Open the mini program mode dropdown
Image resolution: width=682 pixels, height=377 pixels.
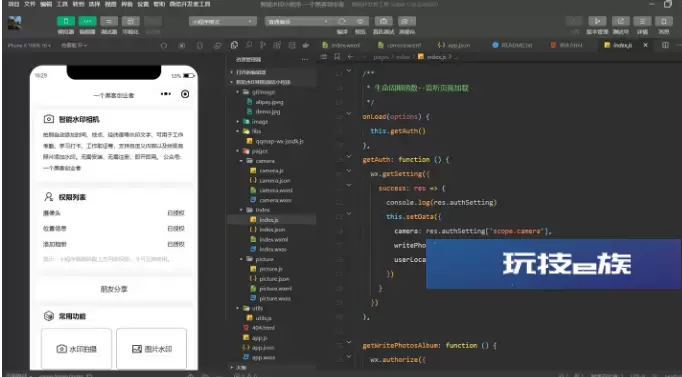coord(222,21)
